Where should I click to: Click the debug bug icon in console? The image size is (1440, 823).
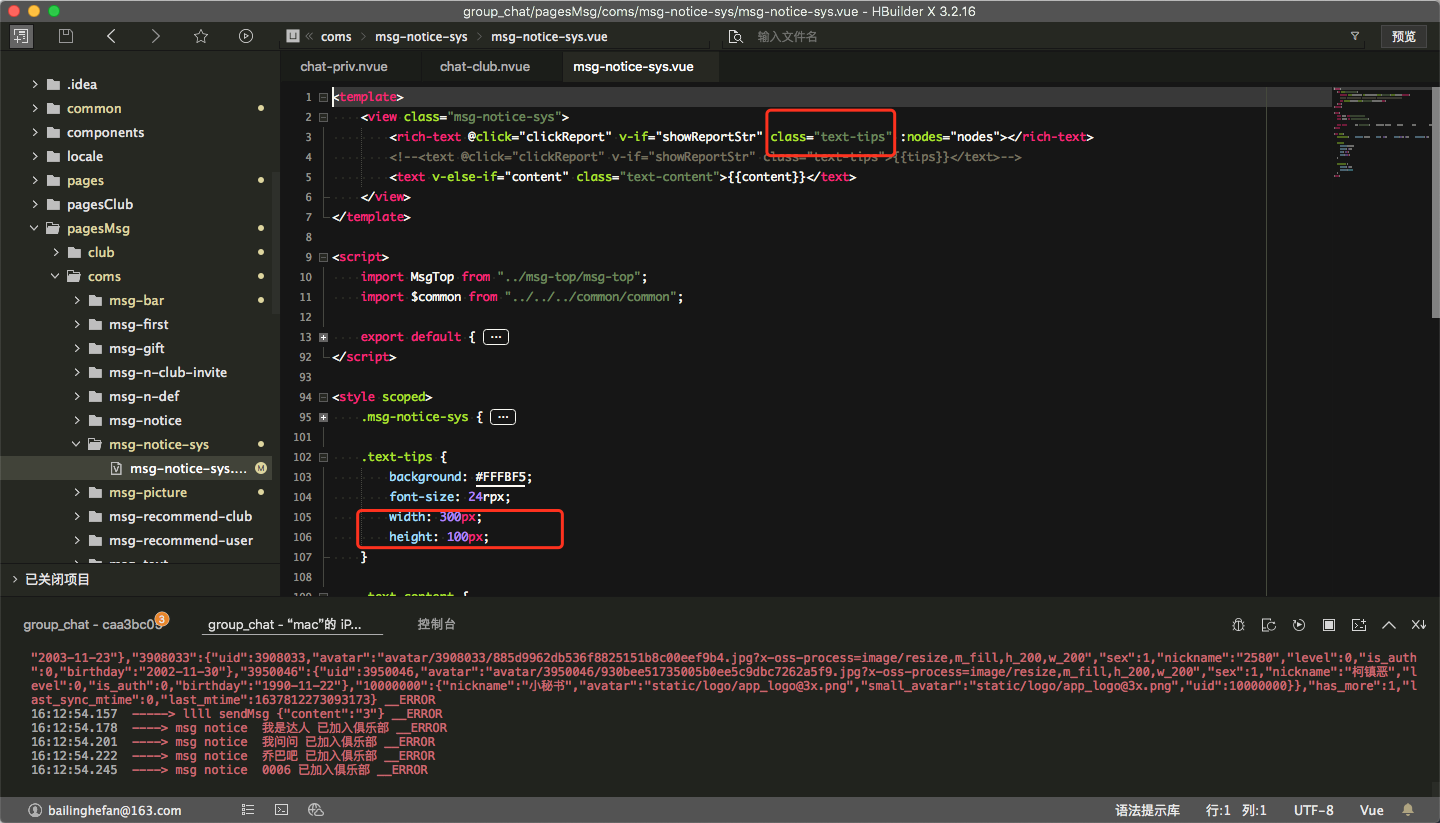pyautogui.click(x=1238, y=625)
